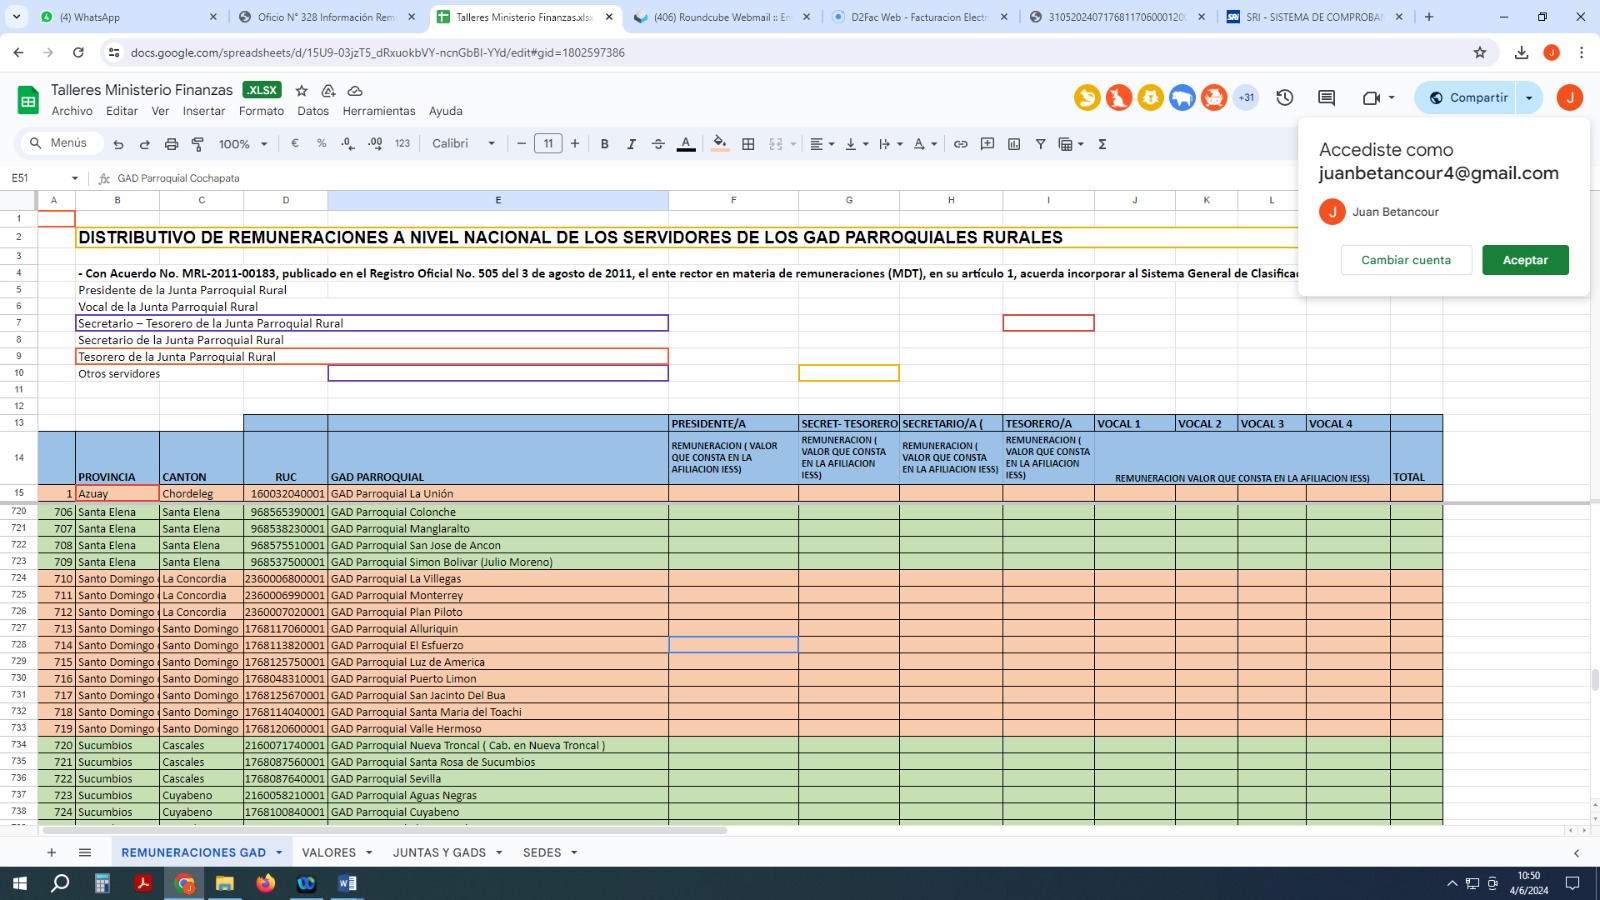Open the Insertar menu
1600x900 pixels.
(204, 111)
